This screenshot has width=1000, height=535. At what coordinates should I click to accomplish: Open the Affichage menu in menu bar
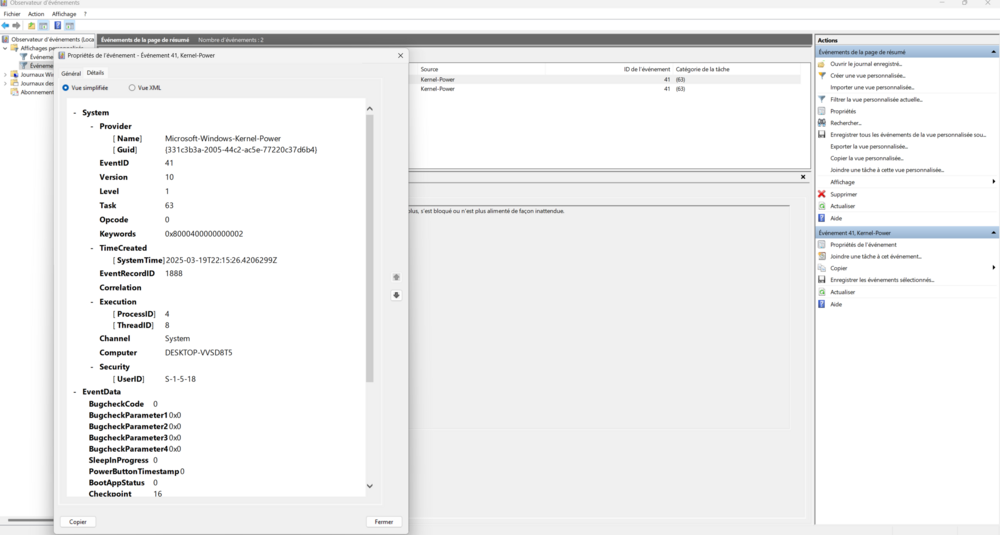[64, 14]
